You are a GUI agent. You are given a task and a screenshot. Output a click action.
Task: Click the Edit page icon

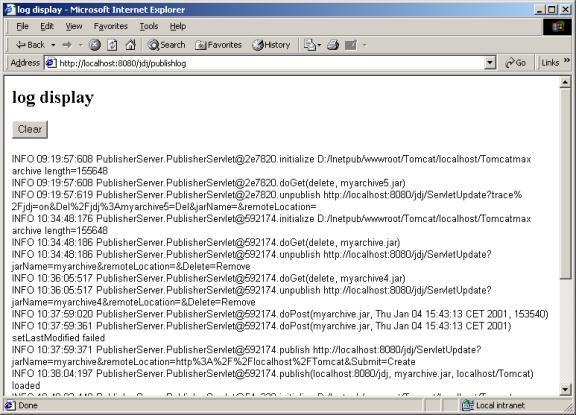351,45
